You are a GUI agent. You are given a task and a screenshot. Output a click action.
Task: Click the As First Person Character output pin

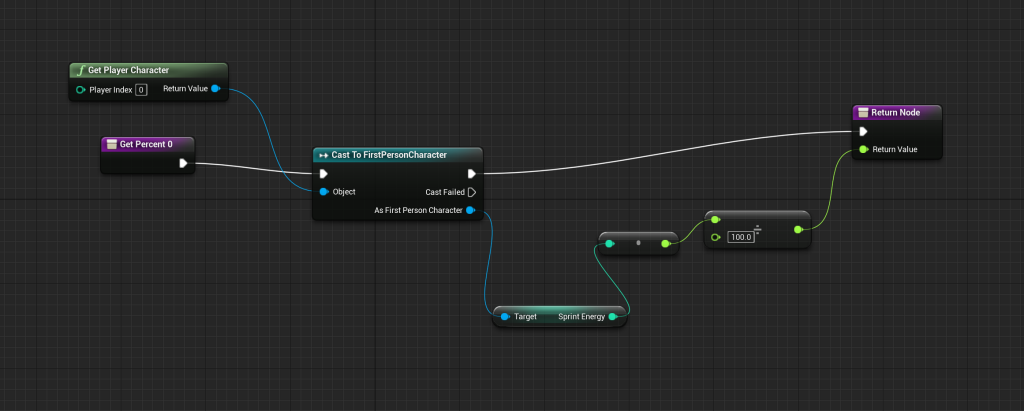pos(471,210)
